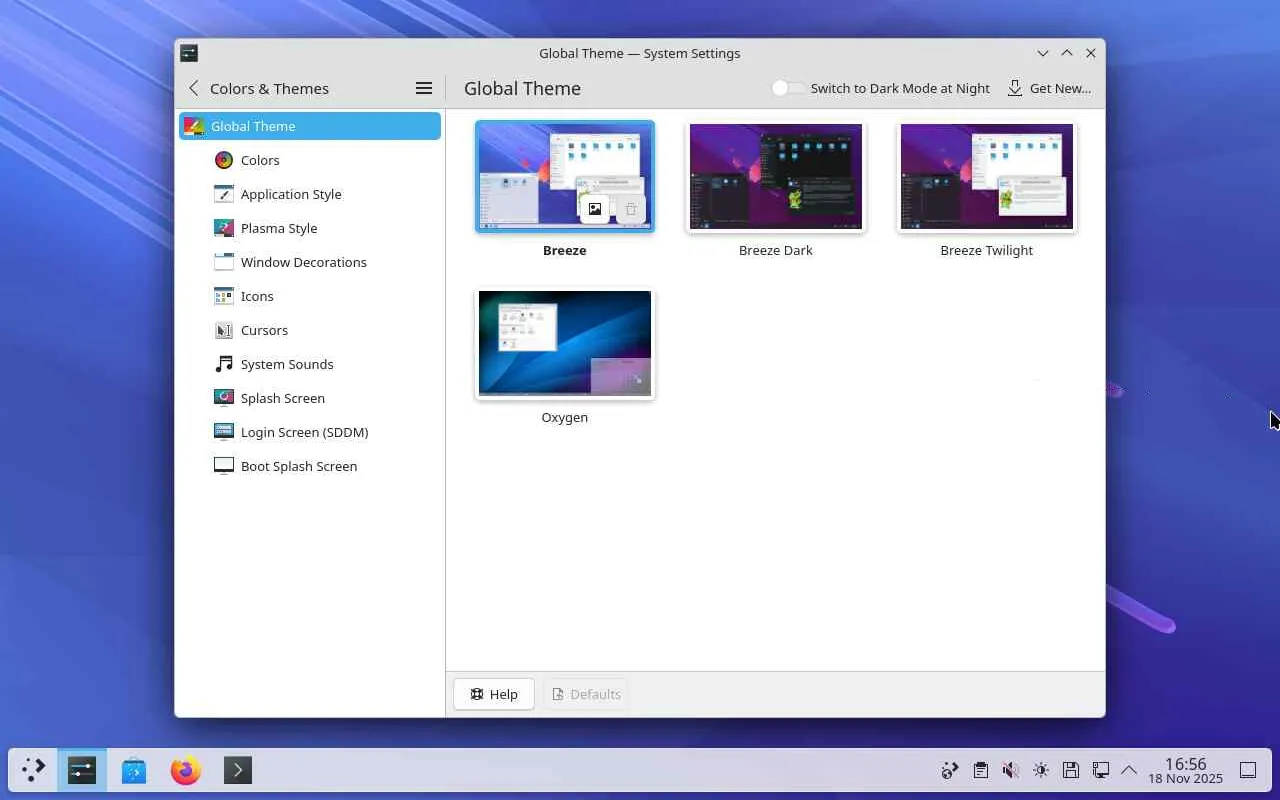Viewport: 1280px width, 800px height.
Task: Expand hidden system tray icons
Action: [x=1129, y=770]
